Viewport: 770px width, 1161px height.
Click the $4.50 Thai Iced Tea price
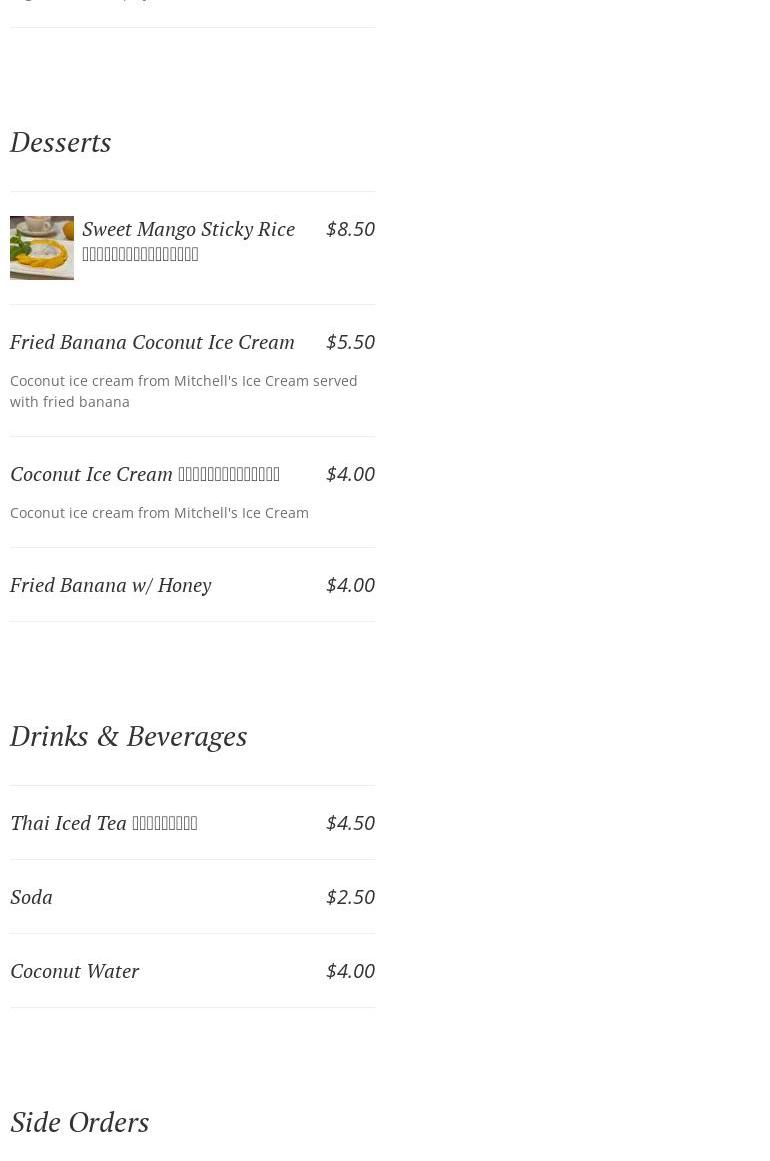point(350,823)
